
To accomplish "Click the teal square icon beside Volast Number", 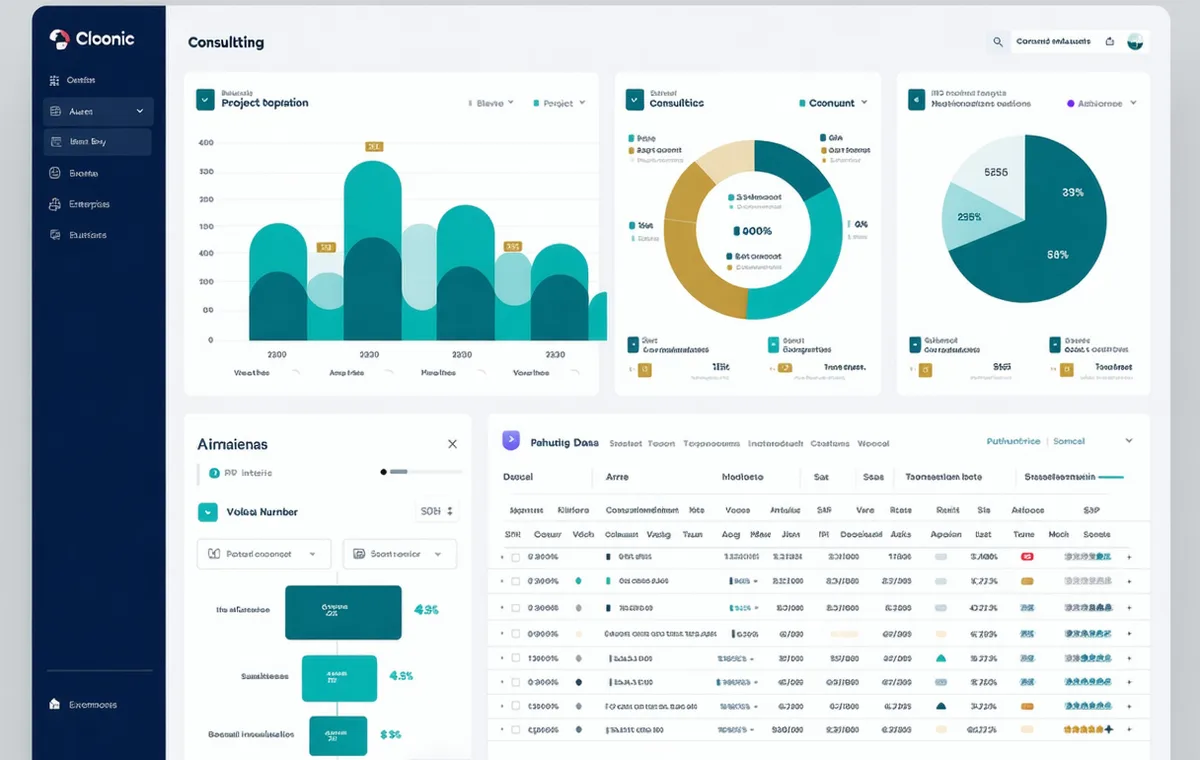I will pos(208,512).
